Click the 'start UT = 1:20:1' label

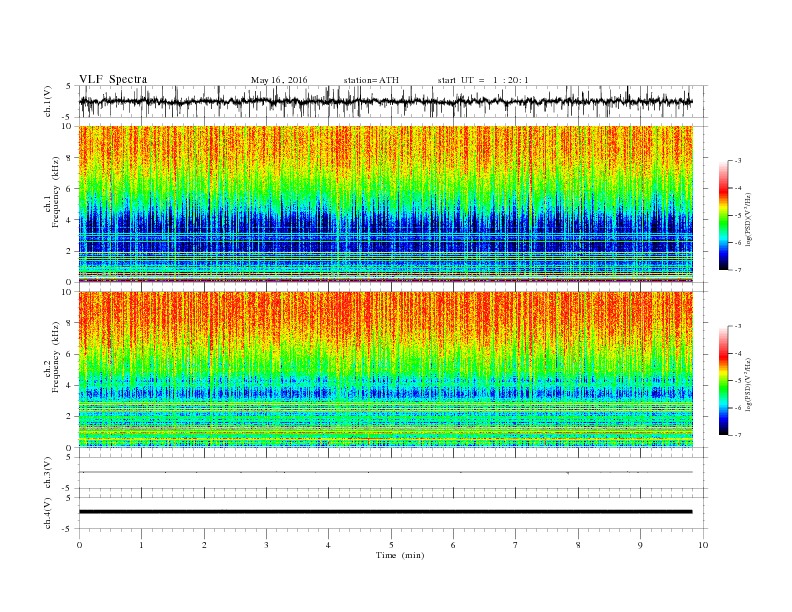[483, 80]
